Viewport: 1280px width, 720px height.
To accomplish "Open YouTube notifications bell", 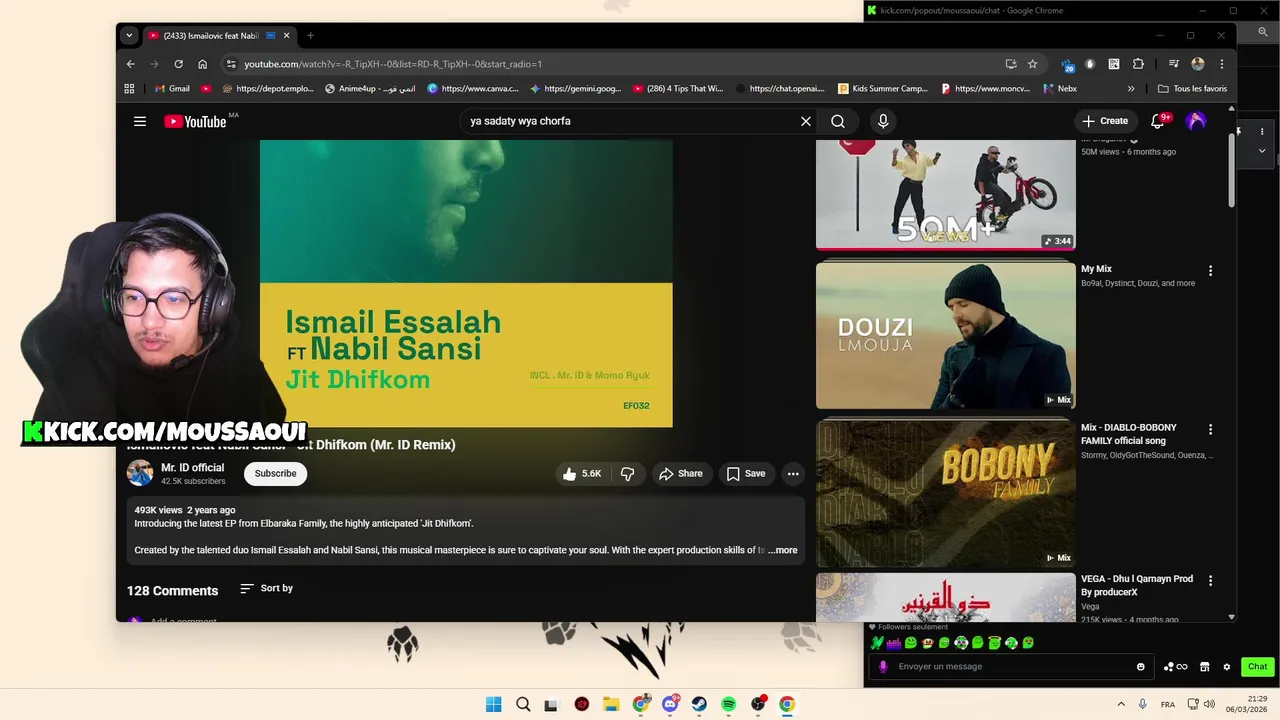I will [1158, 121].
